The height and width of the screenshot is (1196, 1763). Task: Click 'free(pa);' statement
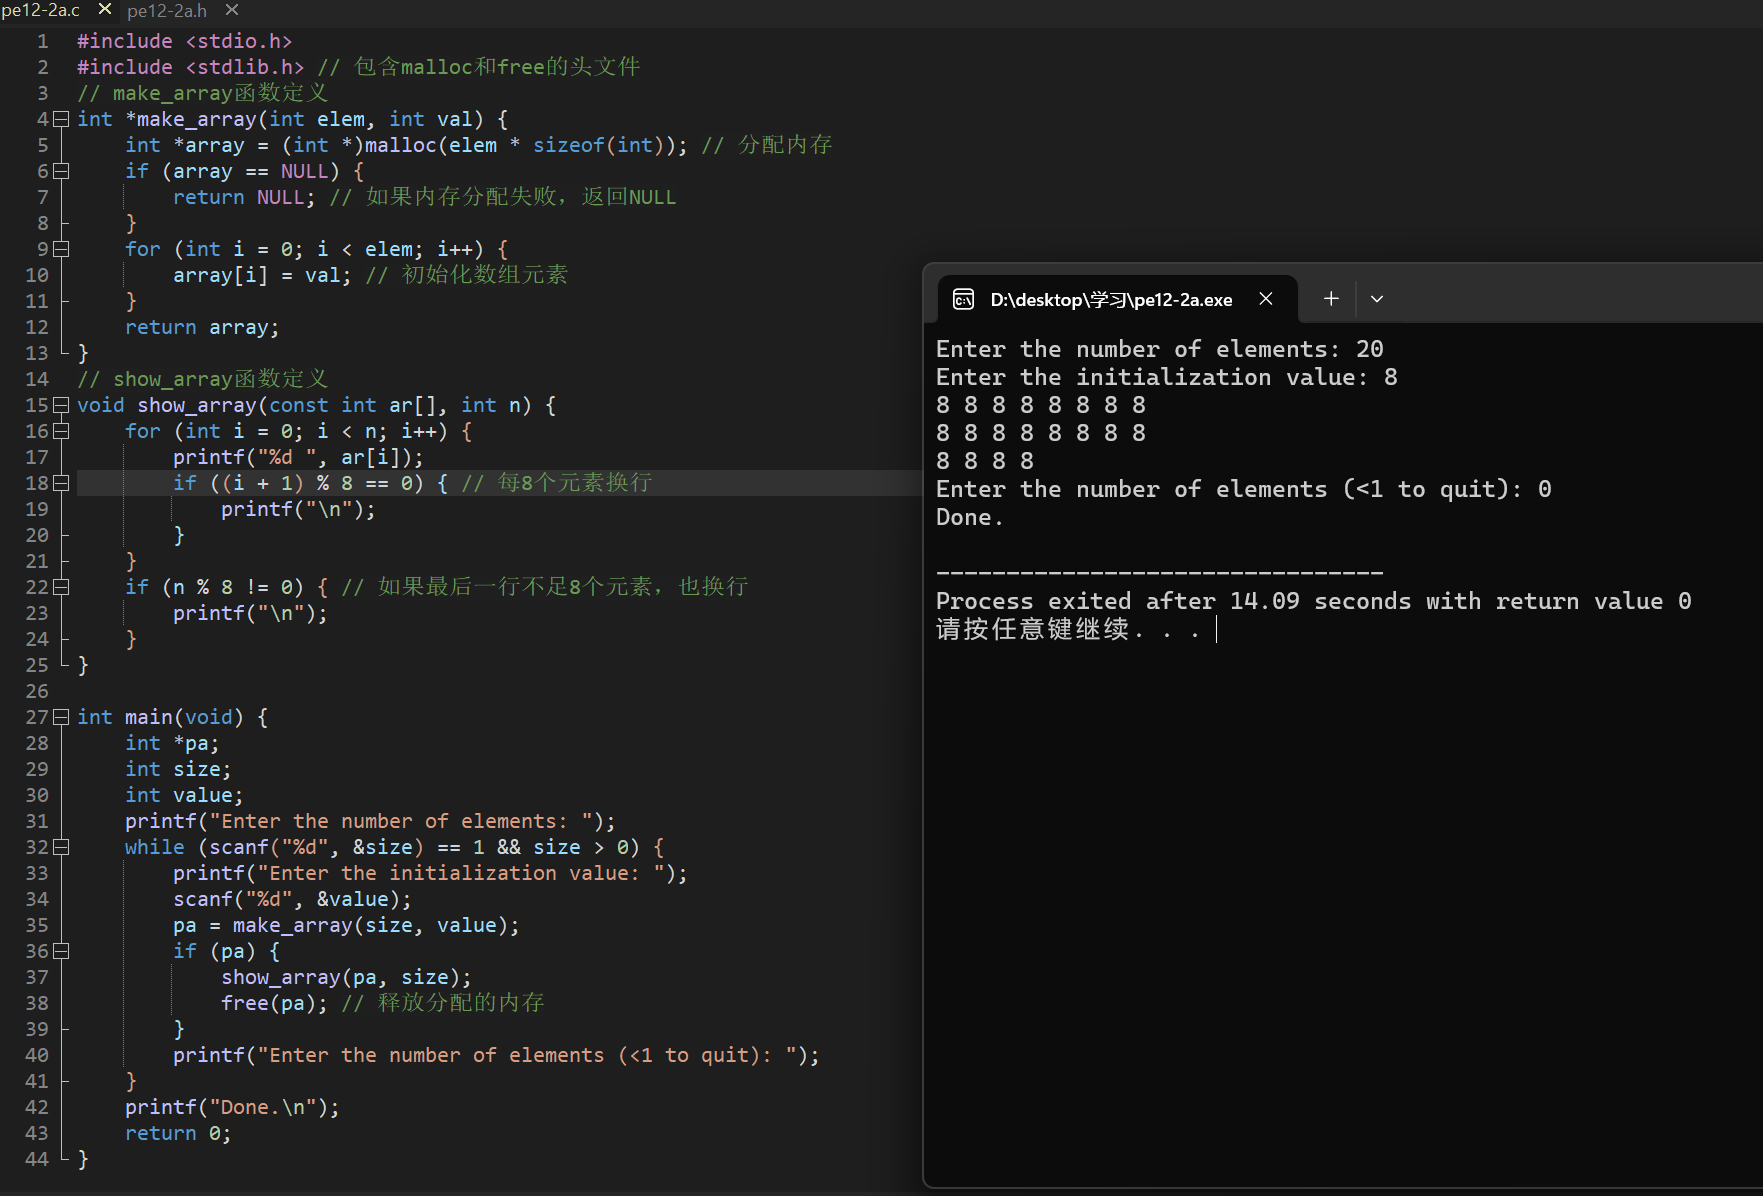point(274,1003)
